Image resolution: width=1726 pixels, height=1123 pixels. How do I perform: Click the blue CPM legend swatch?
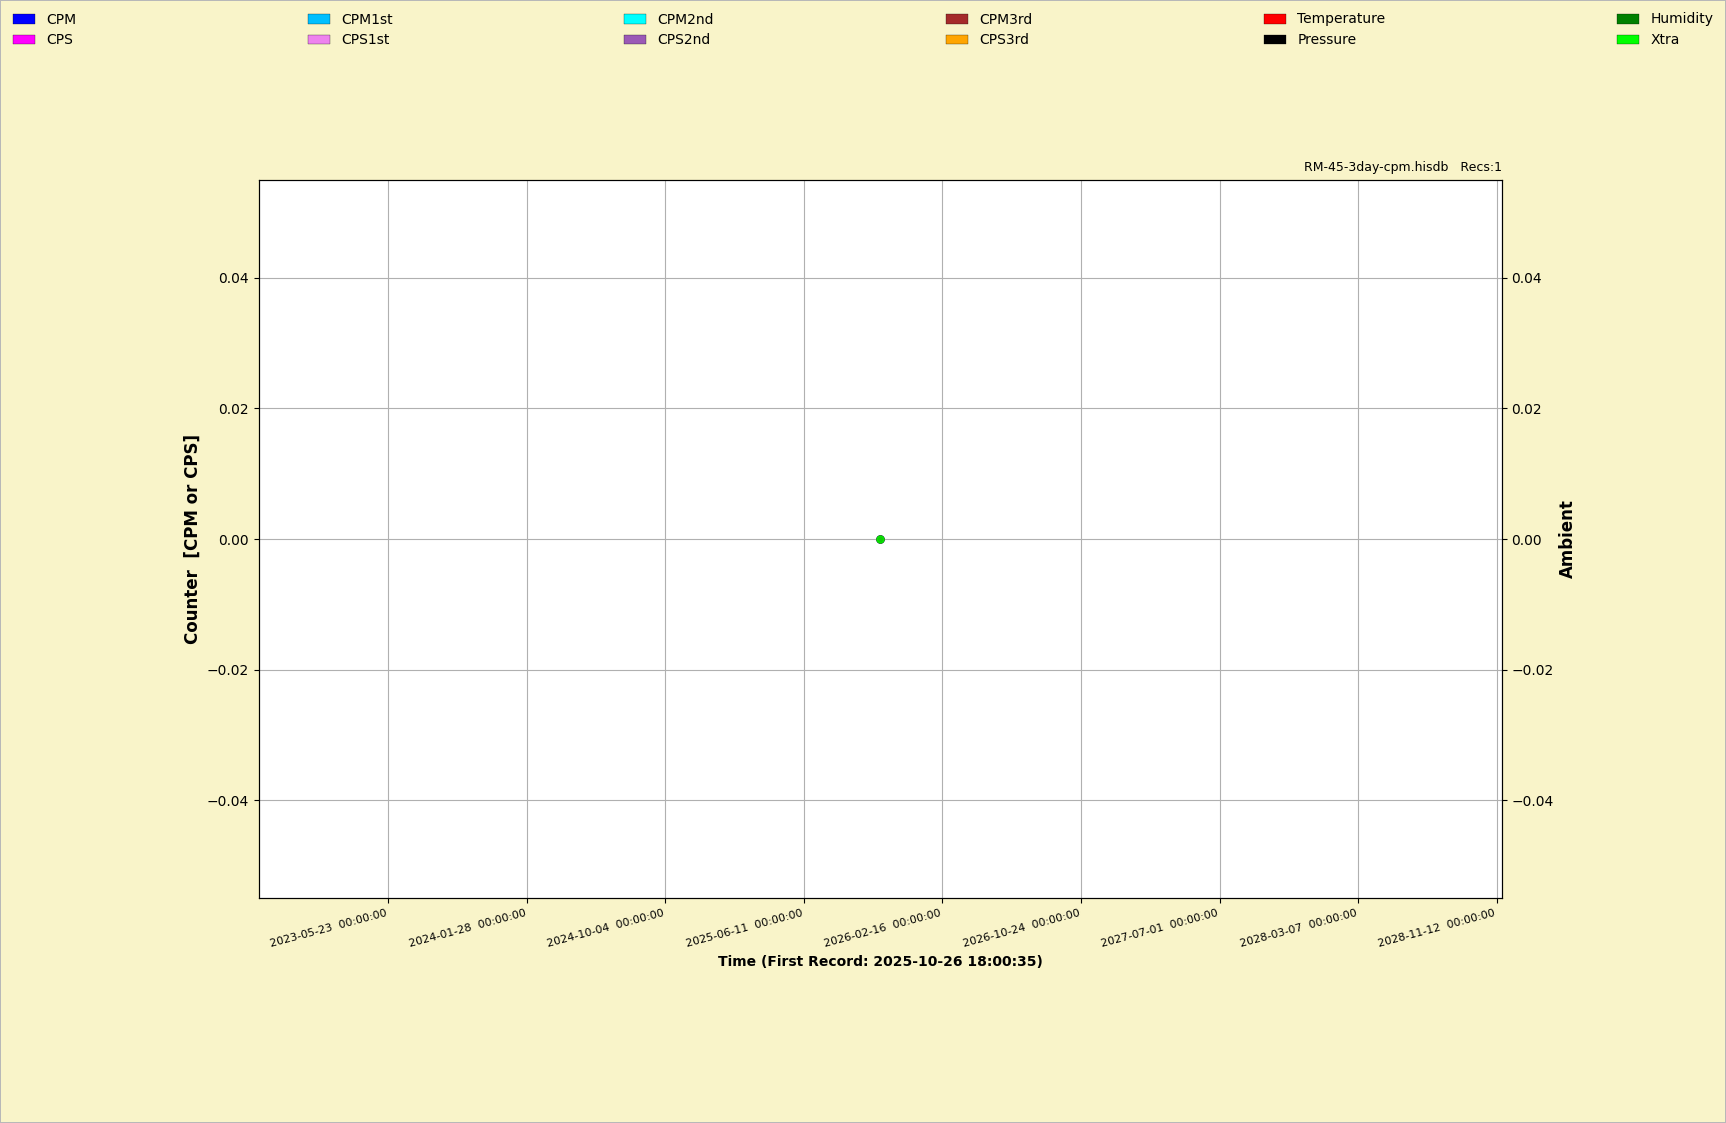pyautogui.click(x=24, y=19)
